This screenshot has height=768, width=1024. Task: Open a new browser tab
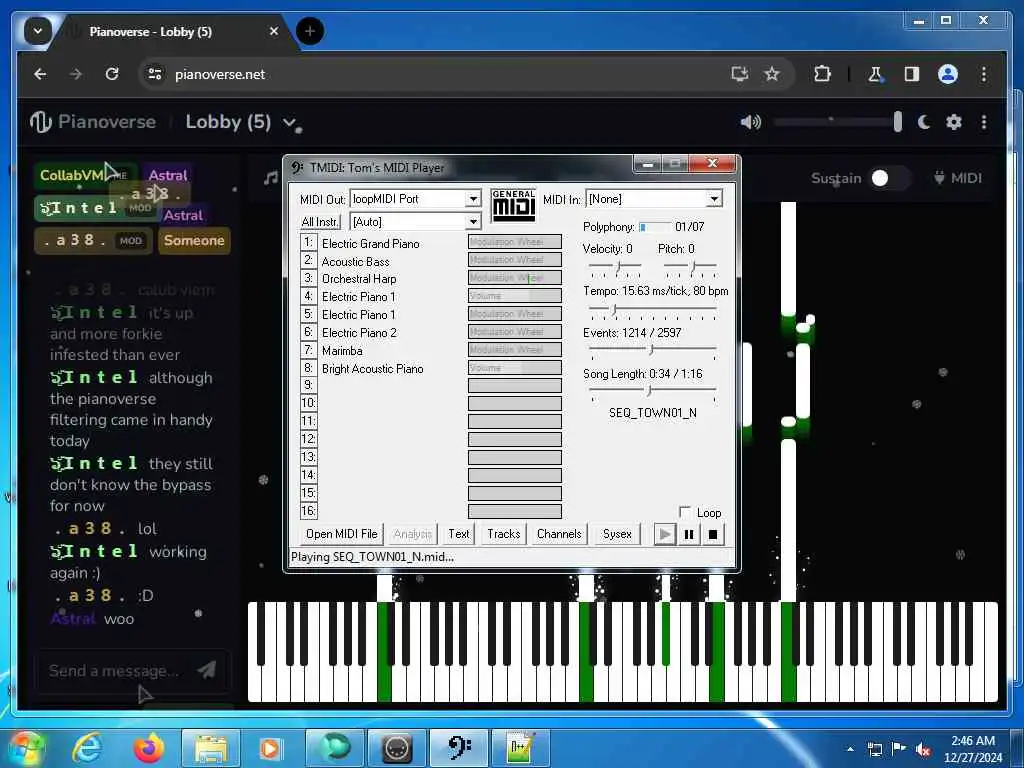(310, 31)
